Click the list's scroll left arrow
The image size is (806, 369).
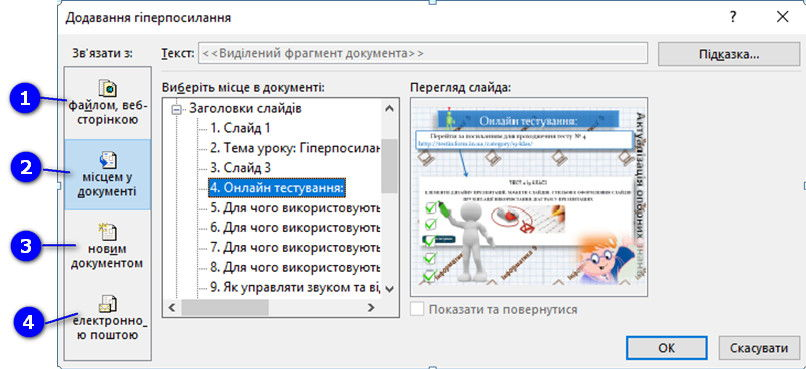click(172, 307)
